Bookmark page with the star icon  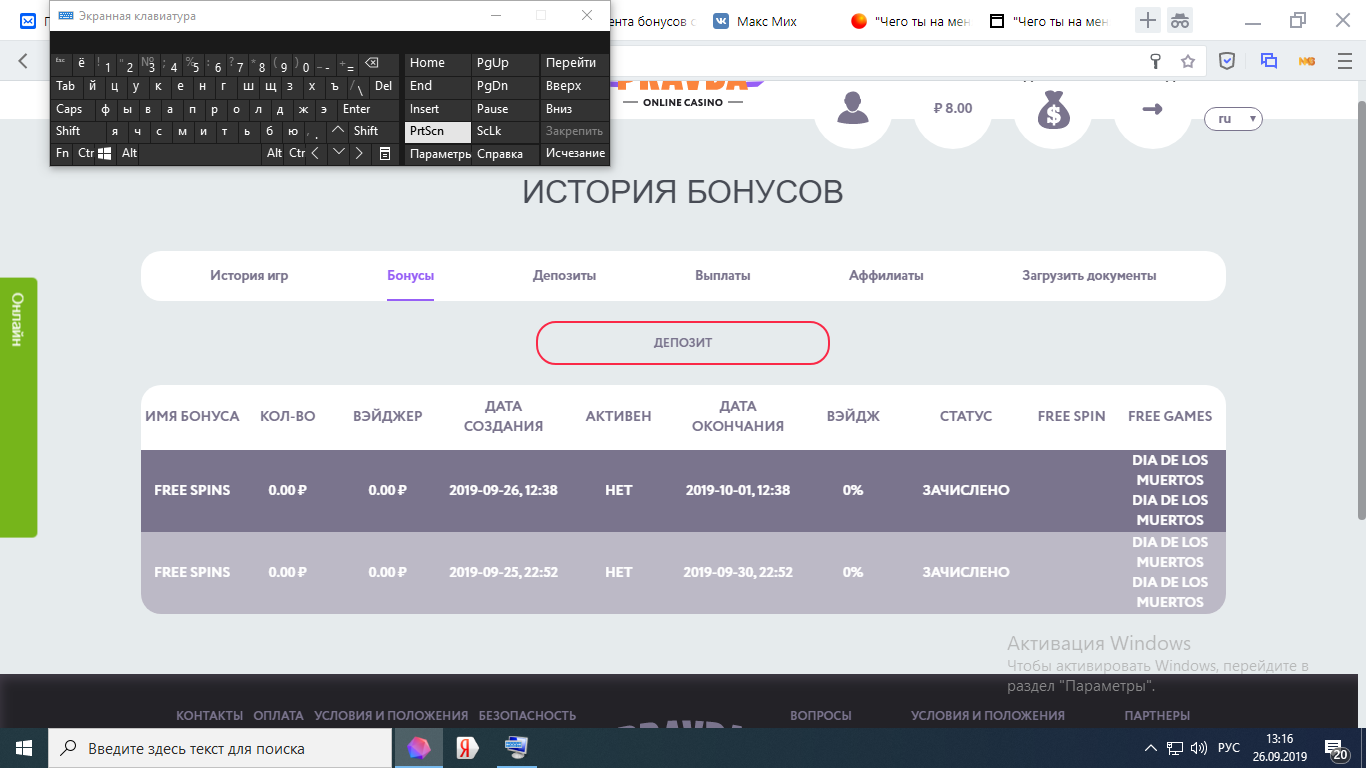[x=1188, y=60]
